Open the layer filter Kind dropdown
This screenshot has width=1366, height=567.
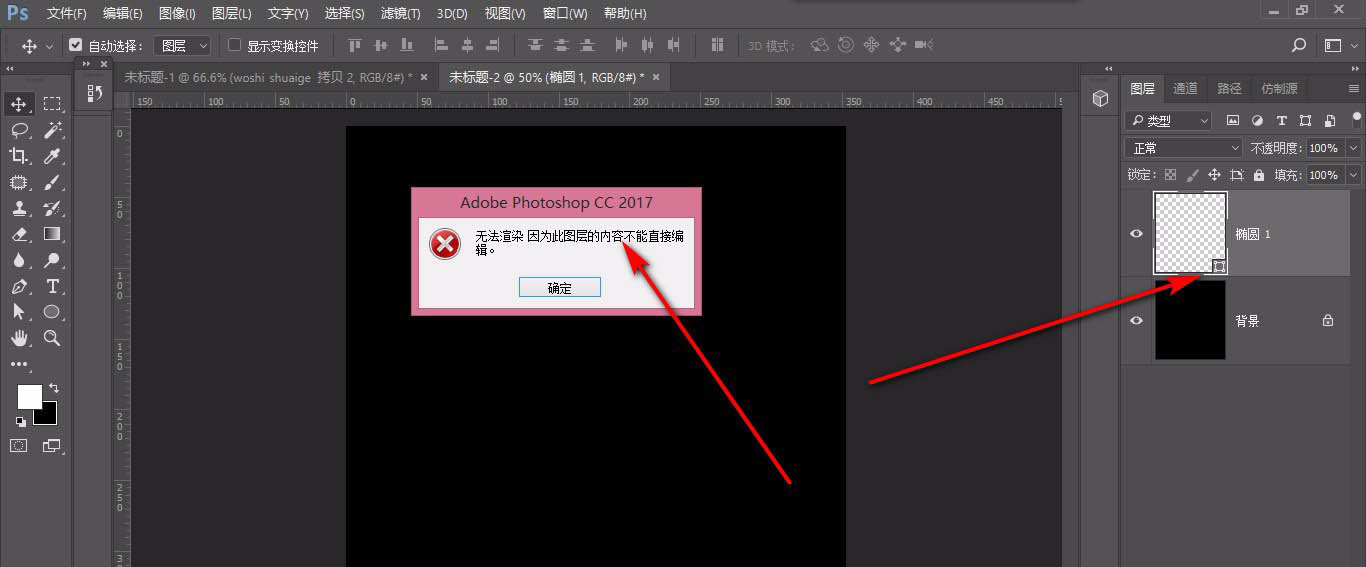(1168, 120)
